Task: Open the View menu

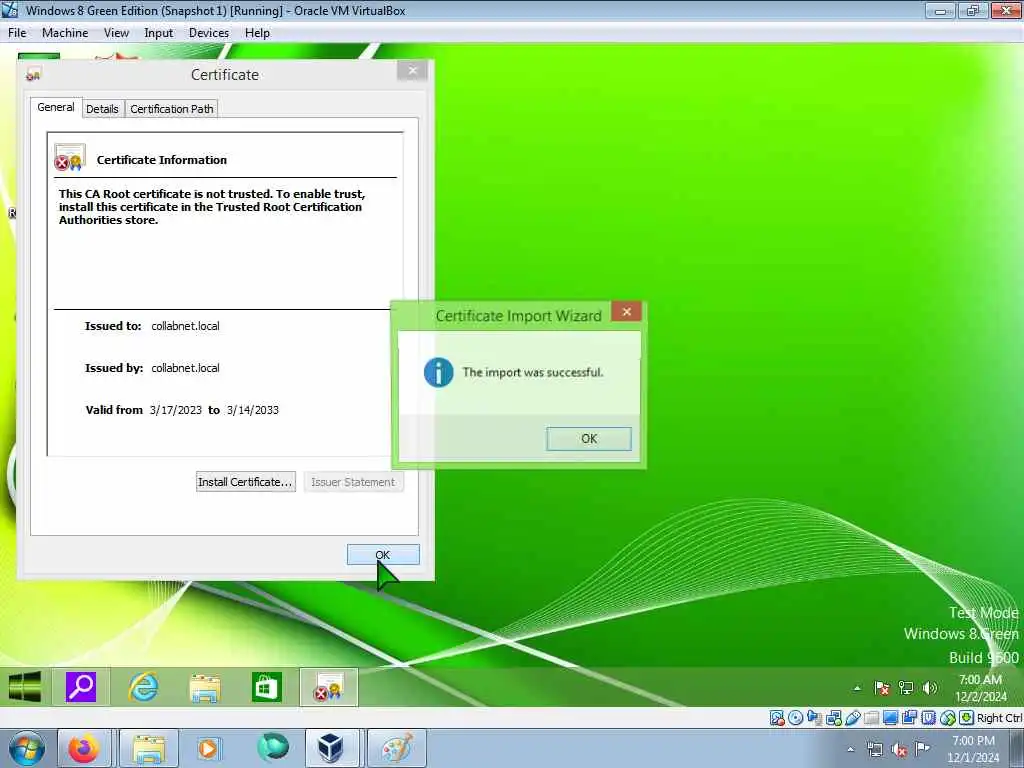Action: coord(116,33)
